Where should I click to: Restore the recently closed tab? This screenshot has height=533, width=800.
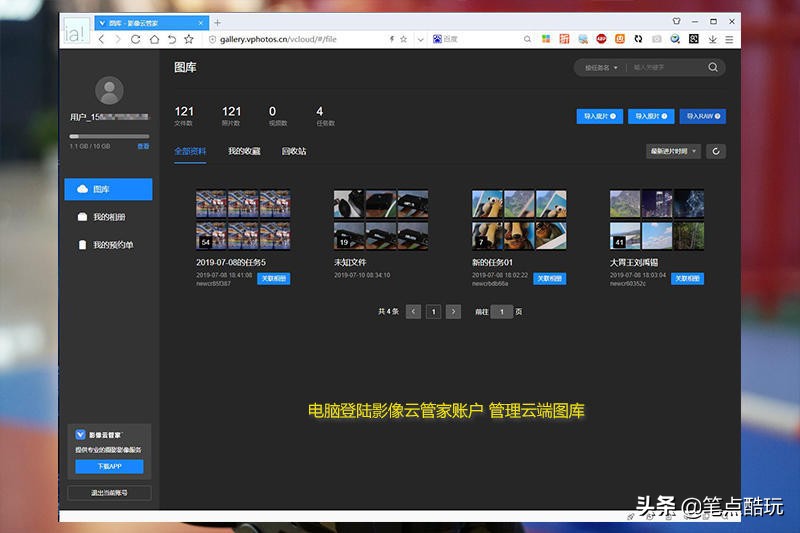click(172, 39)
